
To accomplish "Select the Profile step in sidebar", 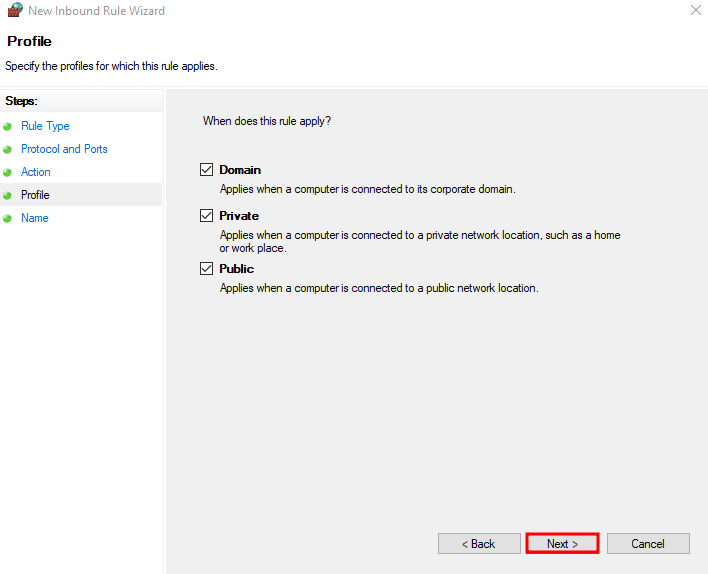I will point(35,195).
